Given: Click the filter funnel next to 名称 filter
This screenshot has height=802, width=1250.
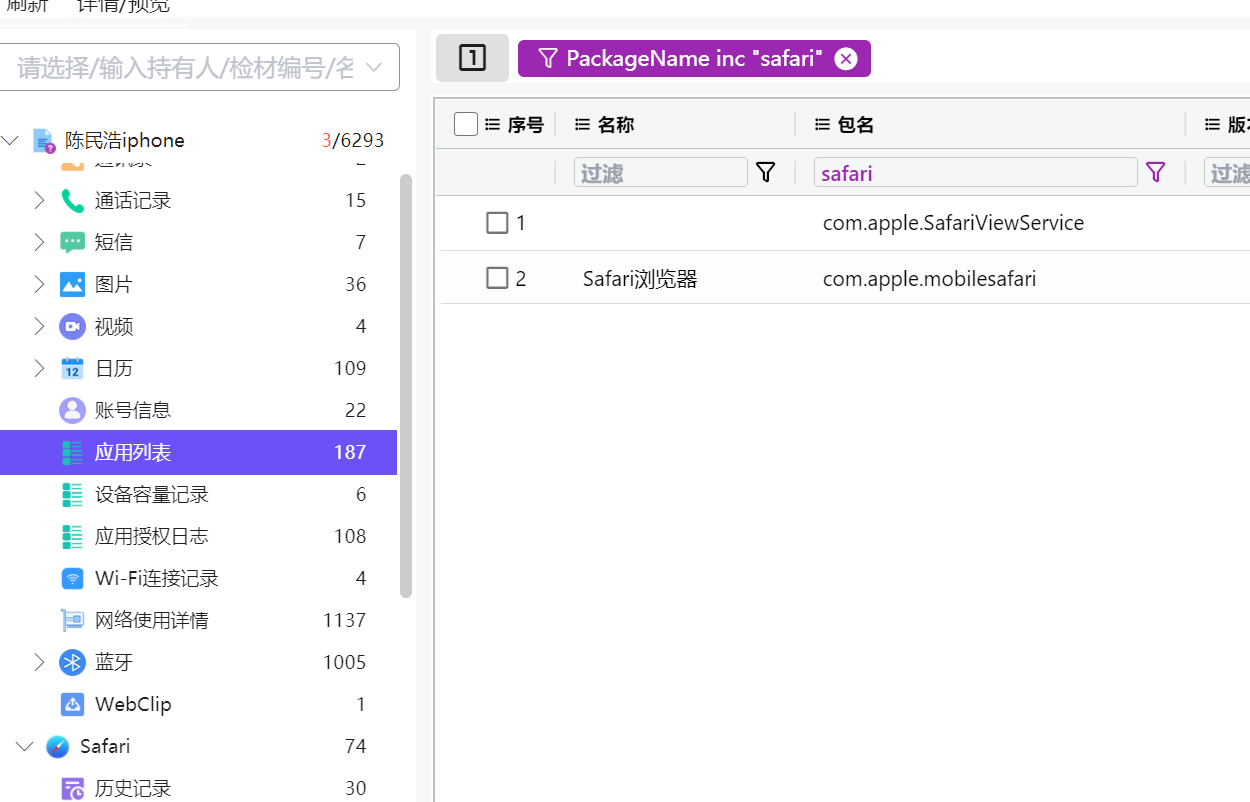Looking at the screenshot, I should pos(765,173).
